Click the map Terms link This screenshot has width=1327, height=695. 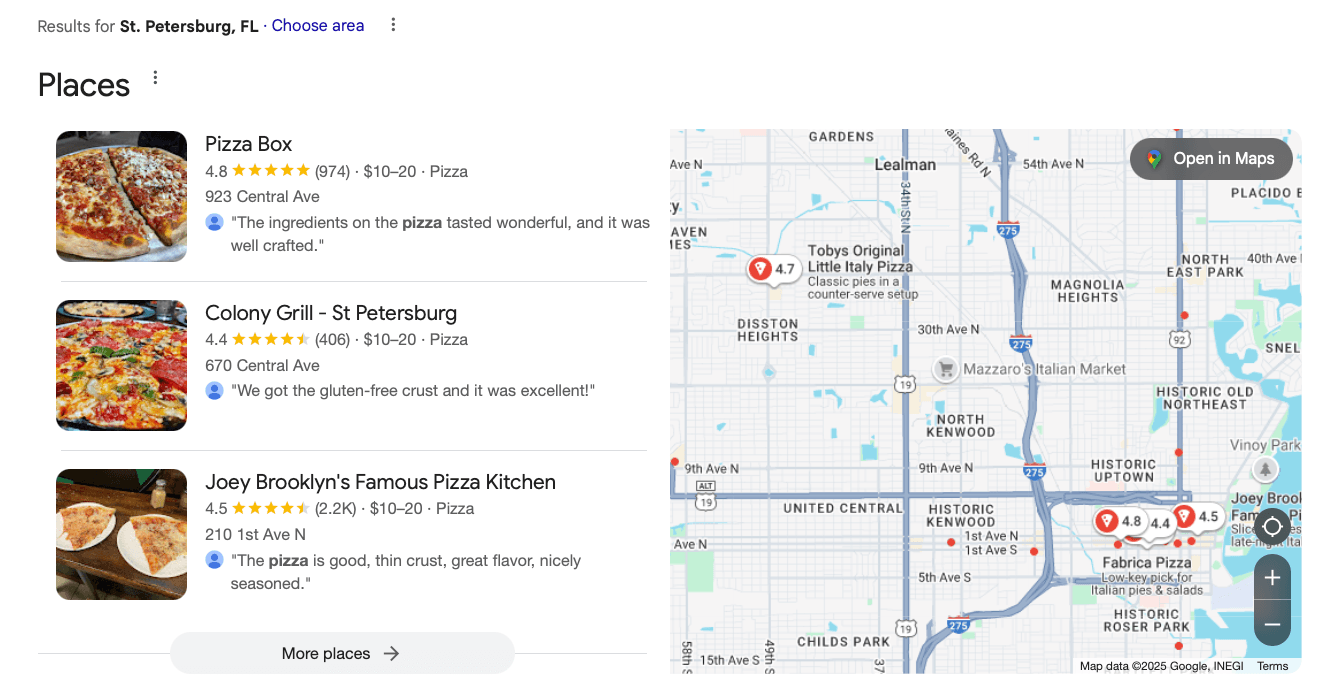pos(1272,666)
